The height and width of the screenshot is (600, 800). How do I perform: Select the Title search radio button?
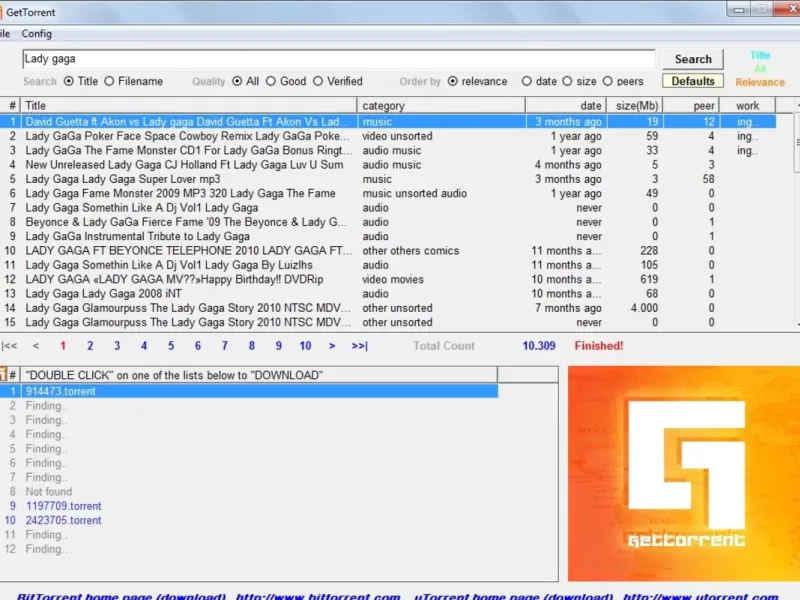click(x=68, y=81)
